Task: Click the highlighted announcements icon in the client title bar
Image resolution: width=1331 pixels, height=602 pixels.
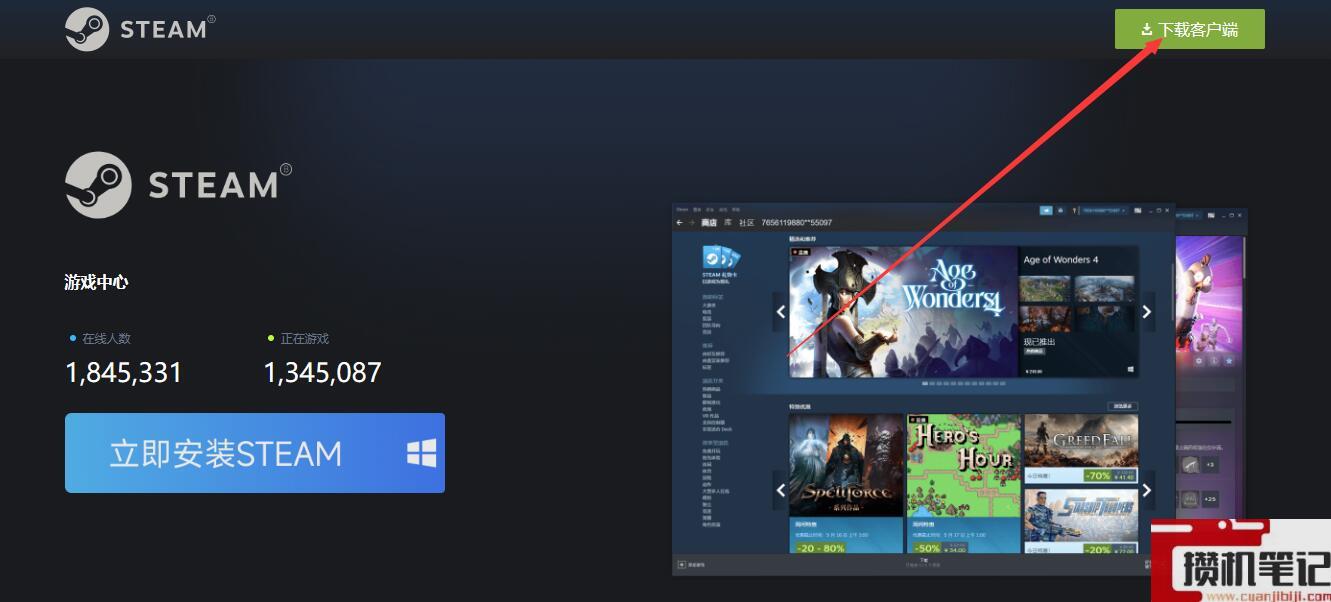Action: click(x=1046, y=211)
